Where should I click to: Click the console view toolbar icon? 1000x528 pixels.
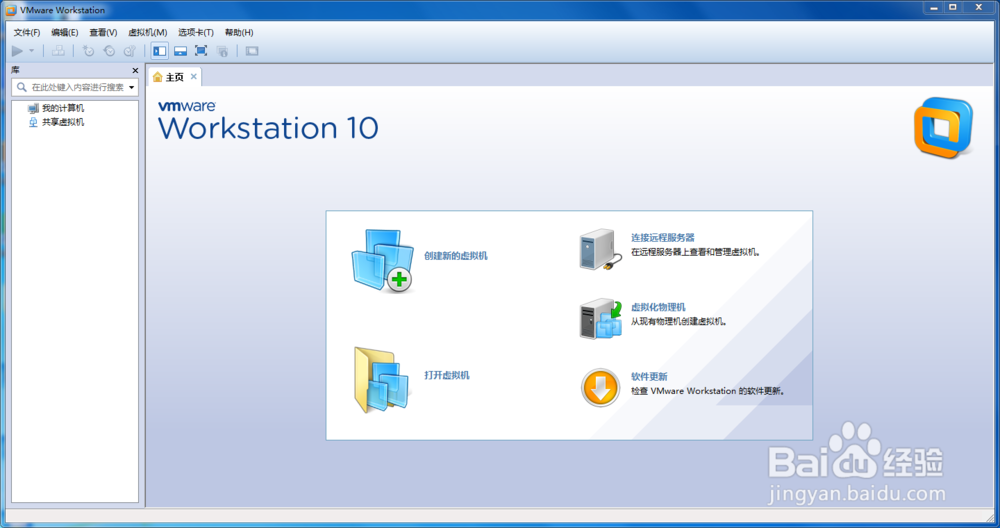pos(252,51)
